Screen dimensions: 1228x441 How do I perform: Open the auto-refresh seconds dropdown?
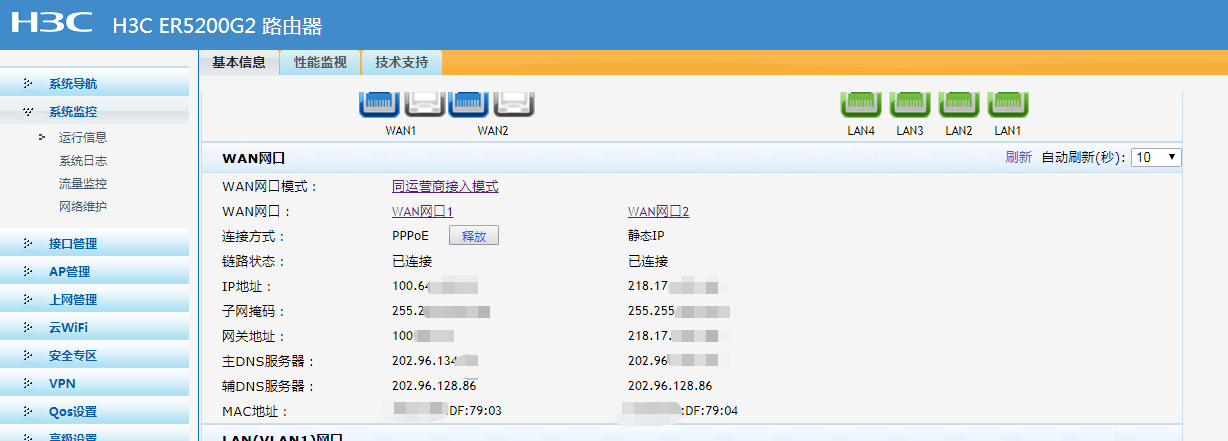coord(1156,157)
